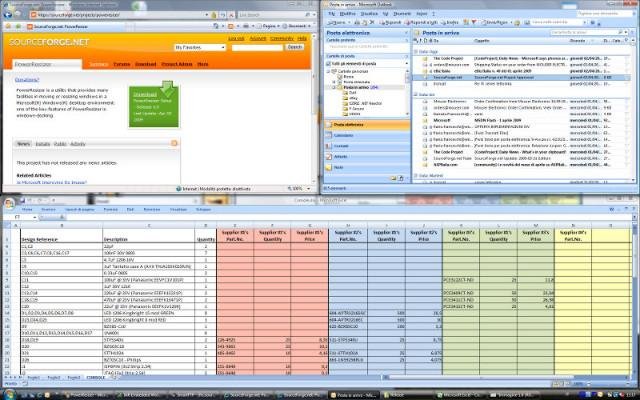Click the green Download arrow box
Screen dimensions: 640x400
click(154, 104)
